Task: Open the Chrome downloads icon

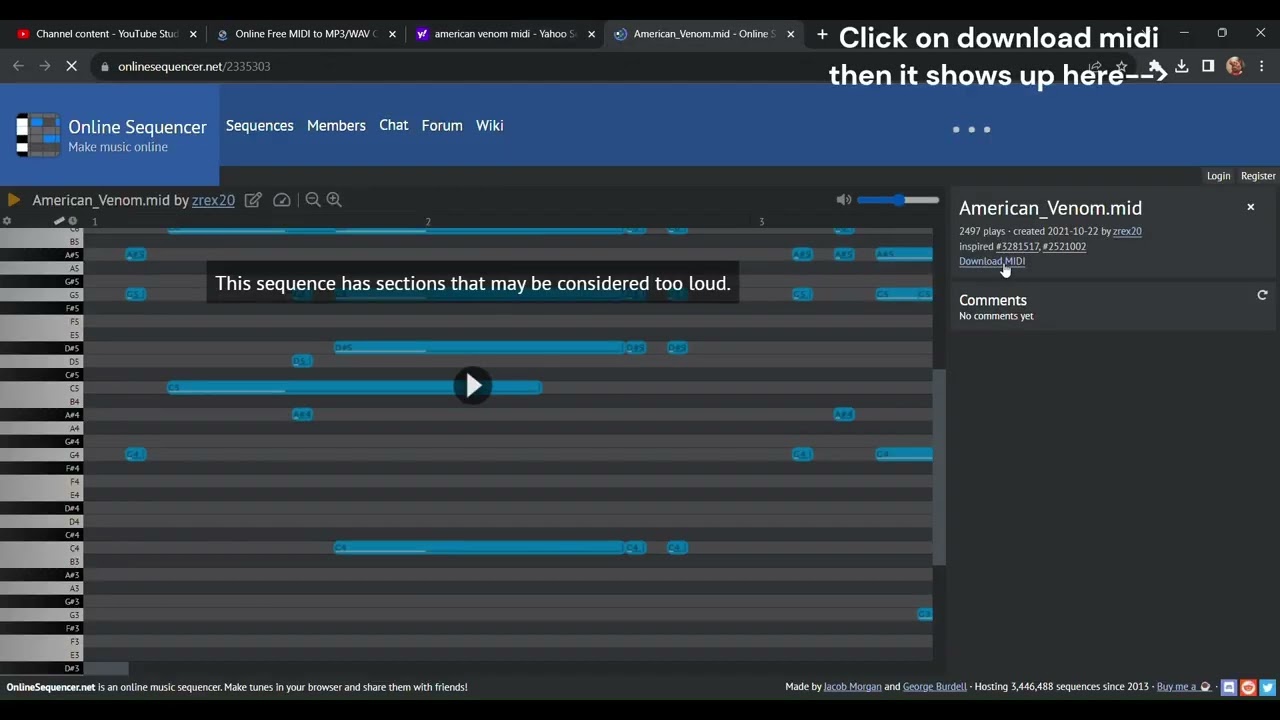Action: 1182,66
